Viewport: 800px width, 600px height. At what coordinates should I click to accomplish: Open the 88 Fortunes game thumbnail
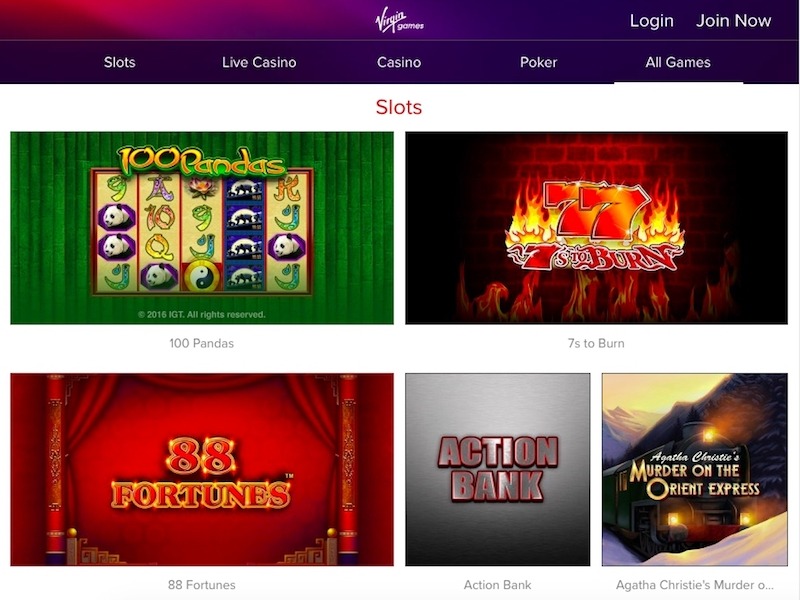pyautogui.click(x=202, y=469)
